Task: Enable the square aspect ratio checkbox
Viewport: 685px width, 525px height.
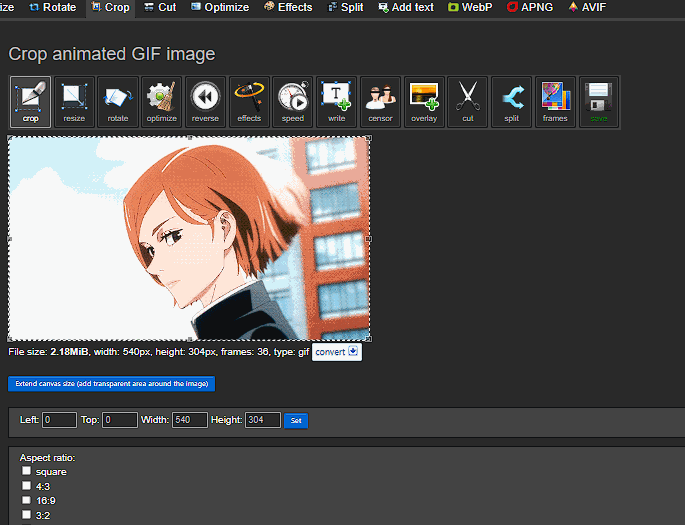Action: pyautogui.click(x=27, y=471)
